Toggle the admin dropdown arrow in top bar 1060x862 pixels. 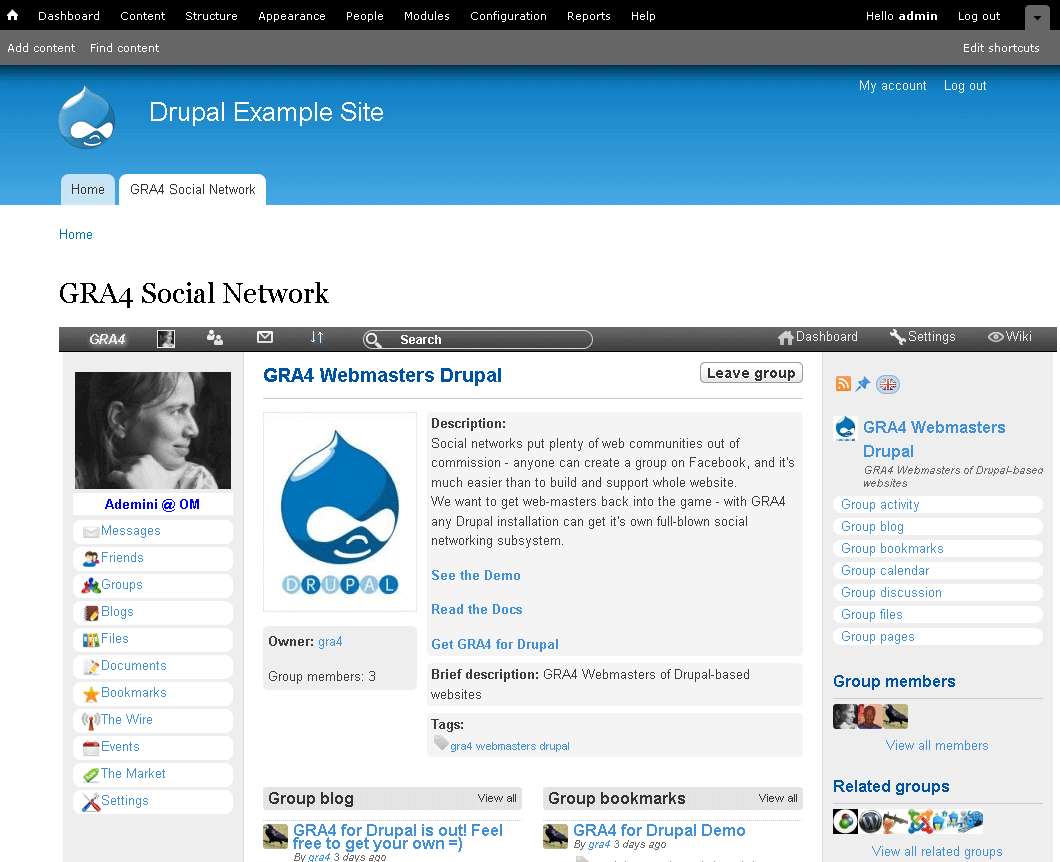1036,17
